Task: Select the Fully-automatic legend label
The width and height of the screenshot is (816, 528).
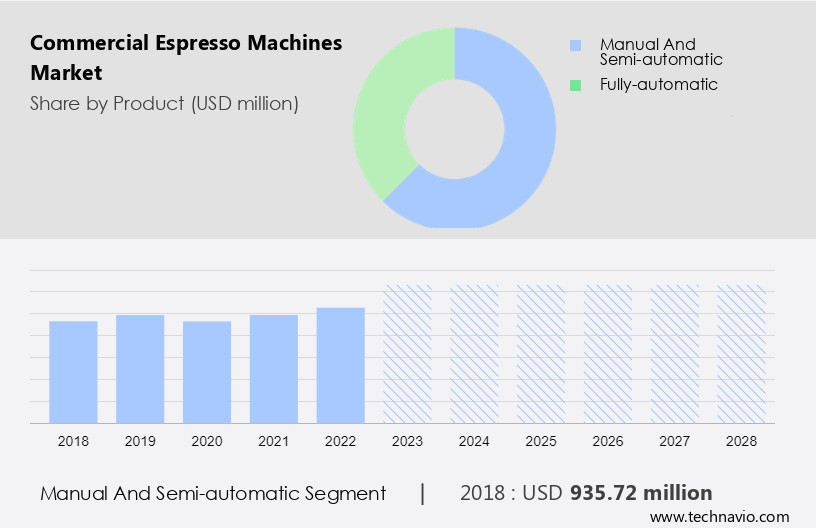Action: tap(658, 85)
